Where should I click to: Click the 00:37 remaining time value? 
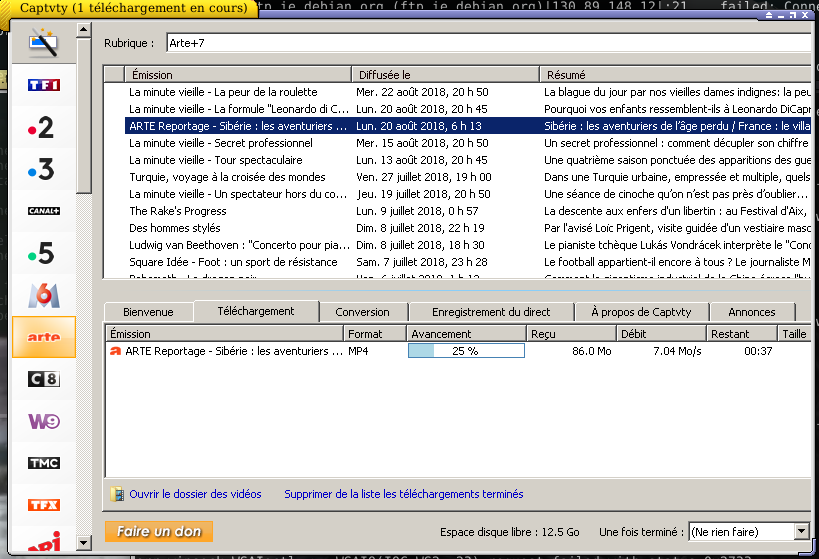758,351
